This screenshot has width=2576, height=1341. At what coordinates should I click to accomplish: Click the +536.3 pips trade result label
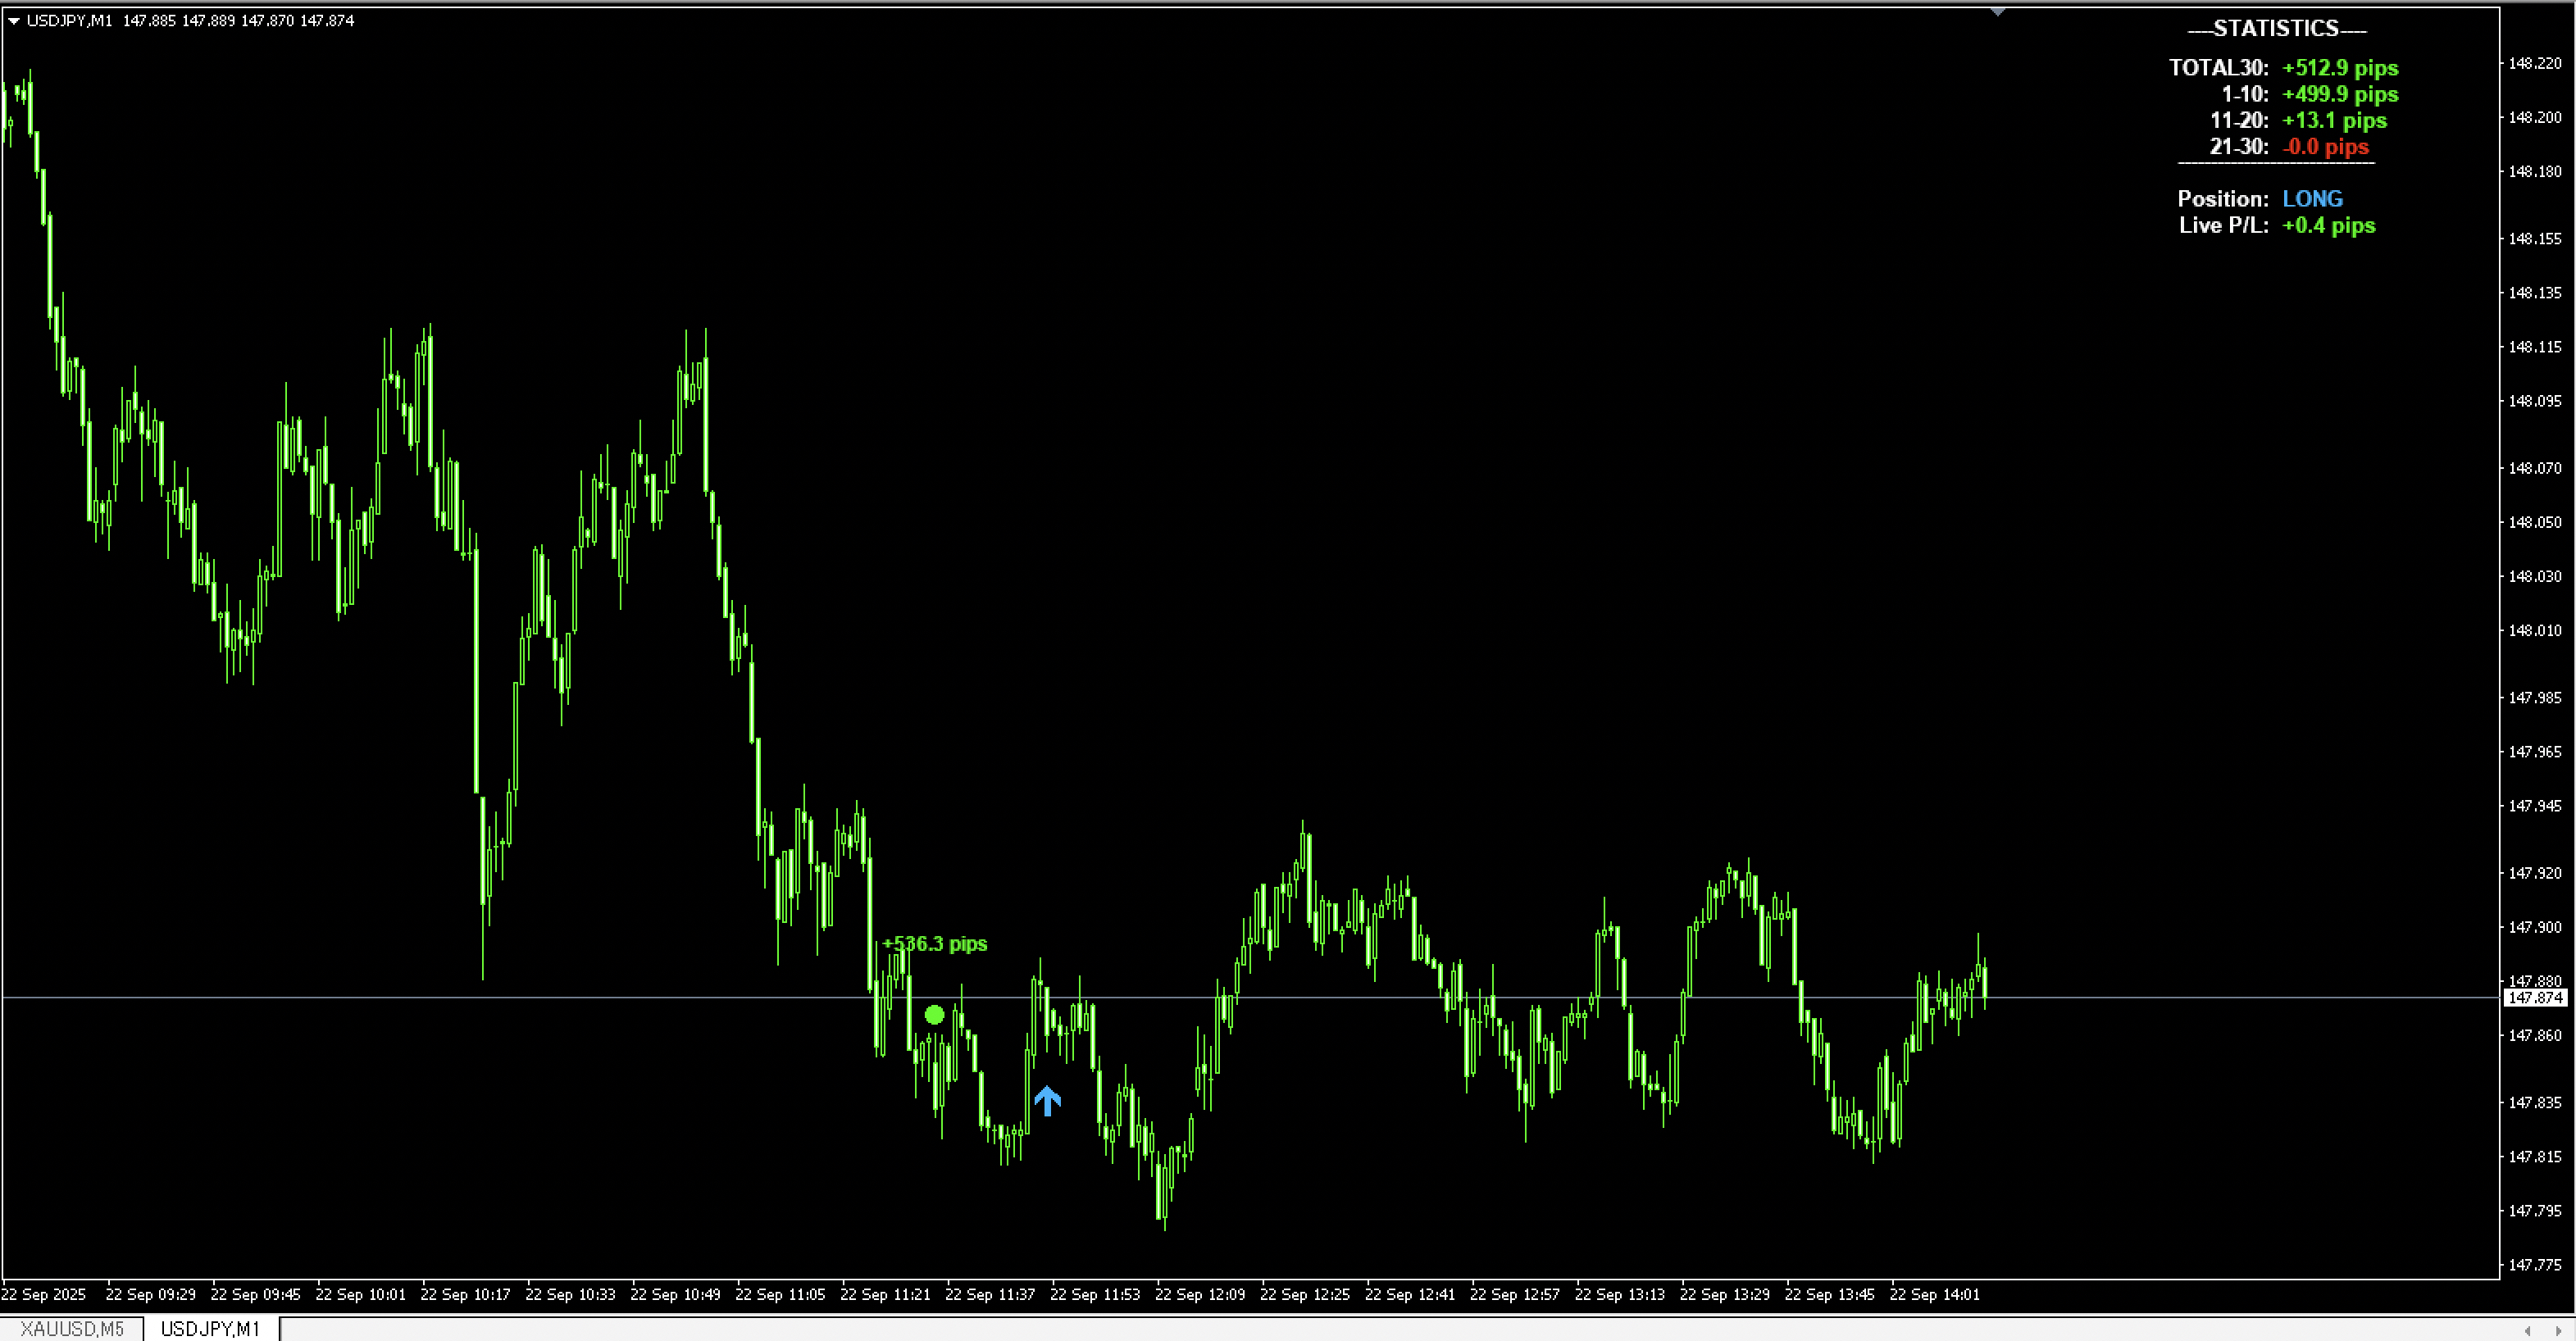934,944
